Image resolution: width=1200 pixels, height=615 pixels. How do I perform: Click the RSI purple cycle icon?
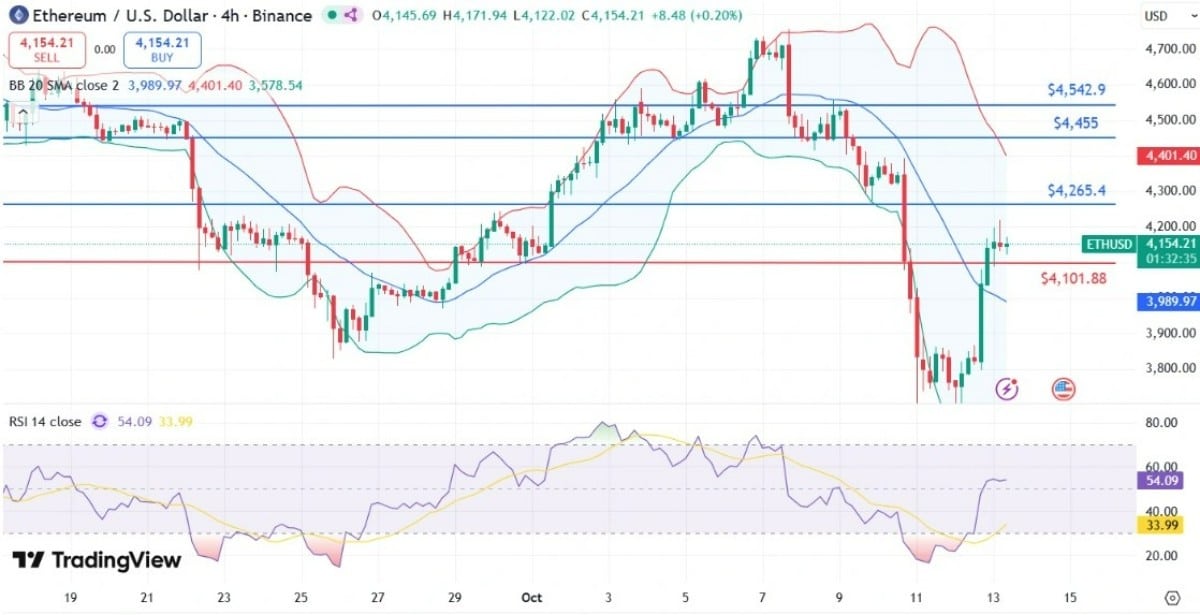(99, 422)
